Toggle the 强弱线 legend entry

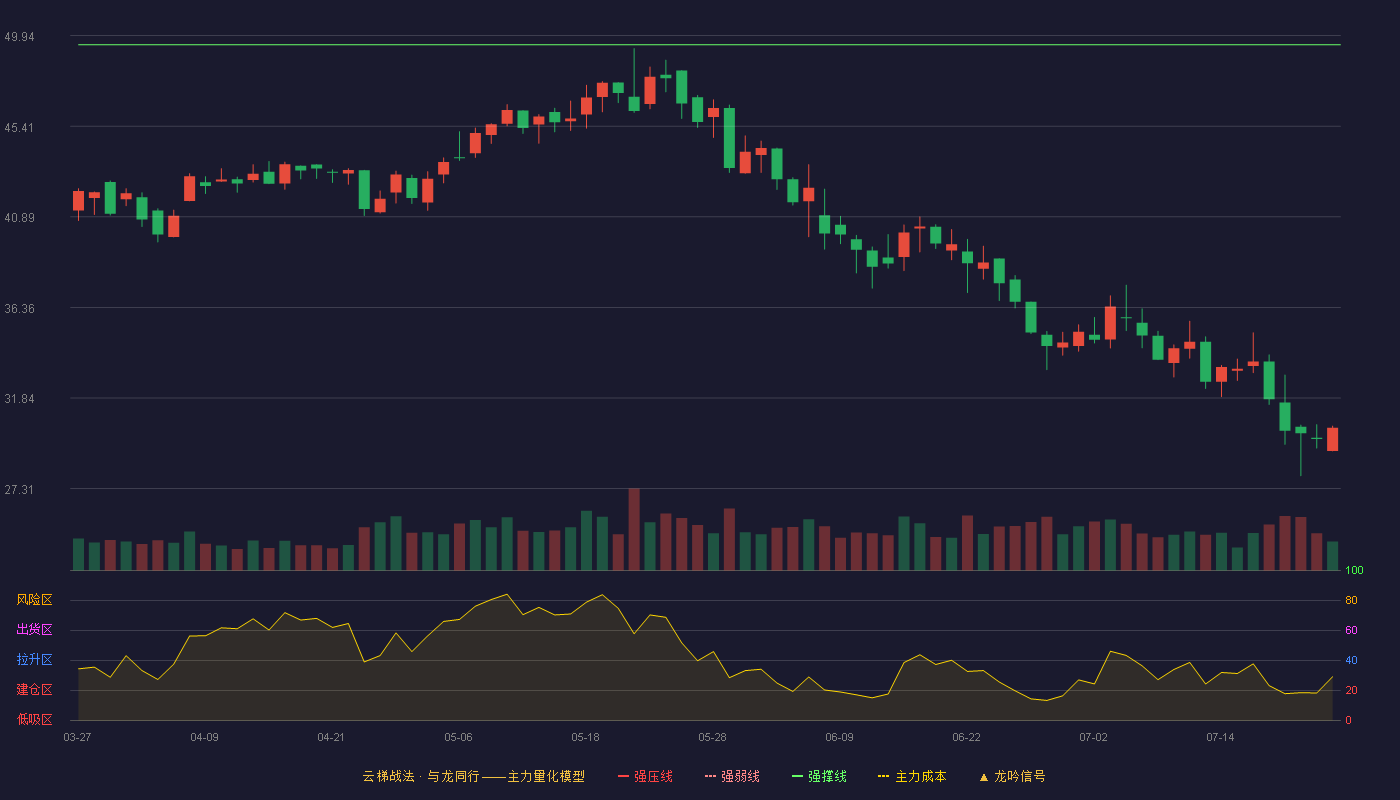(x=732, y=776)
